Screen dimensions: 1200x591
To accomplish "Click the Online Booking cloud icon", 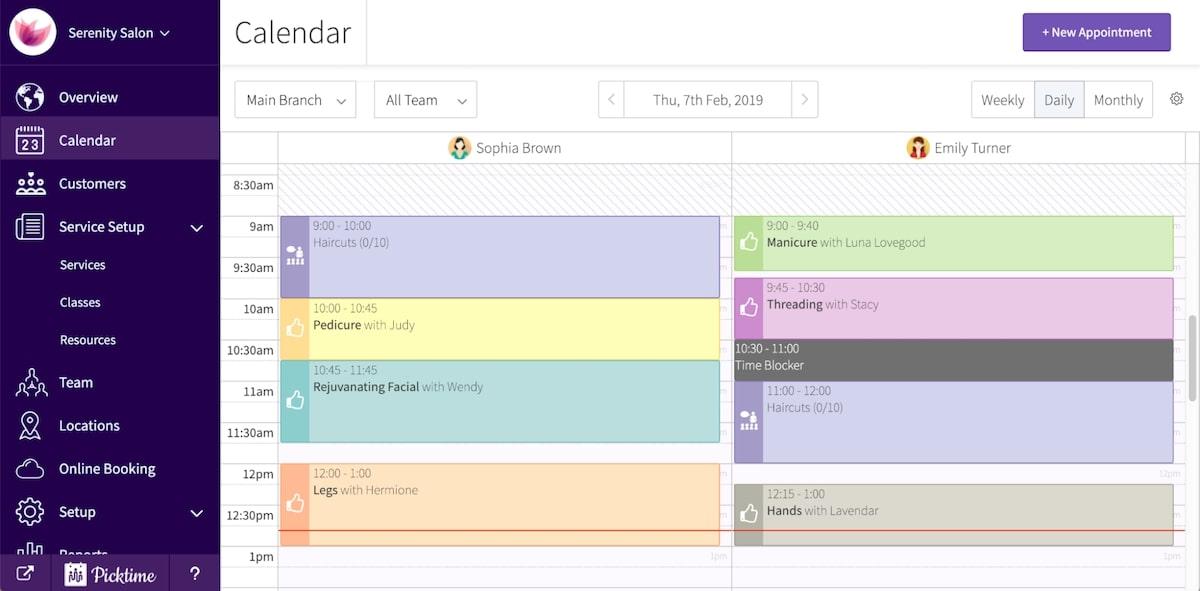I will [x=30, y=469].
